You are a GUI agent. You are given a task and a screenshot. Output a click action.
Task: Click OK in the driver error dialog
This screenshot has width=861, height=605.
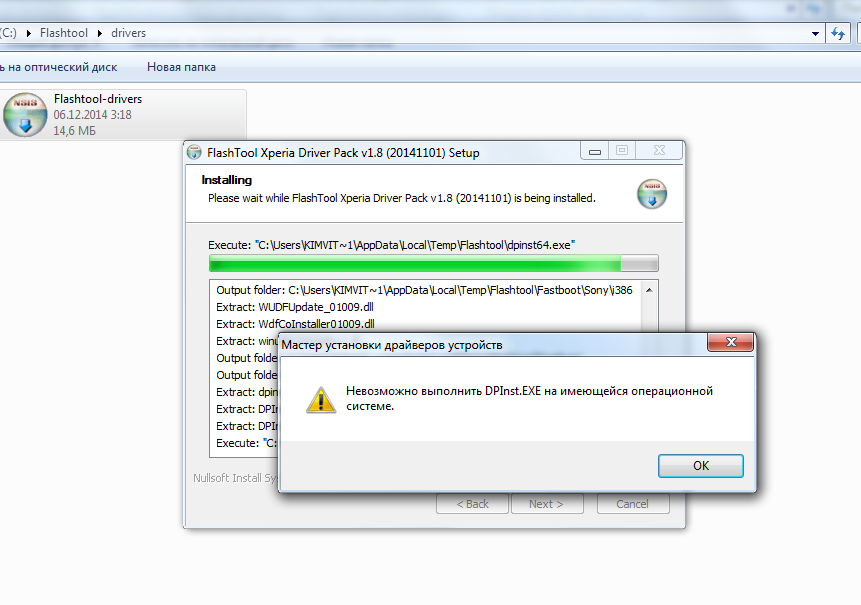pyautogui.click(x=701, y=466)
